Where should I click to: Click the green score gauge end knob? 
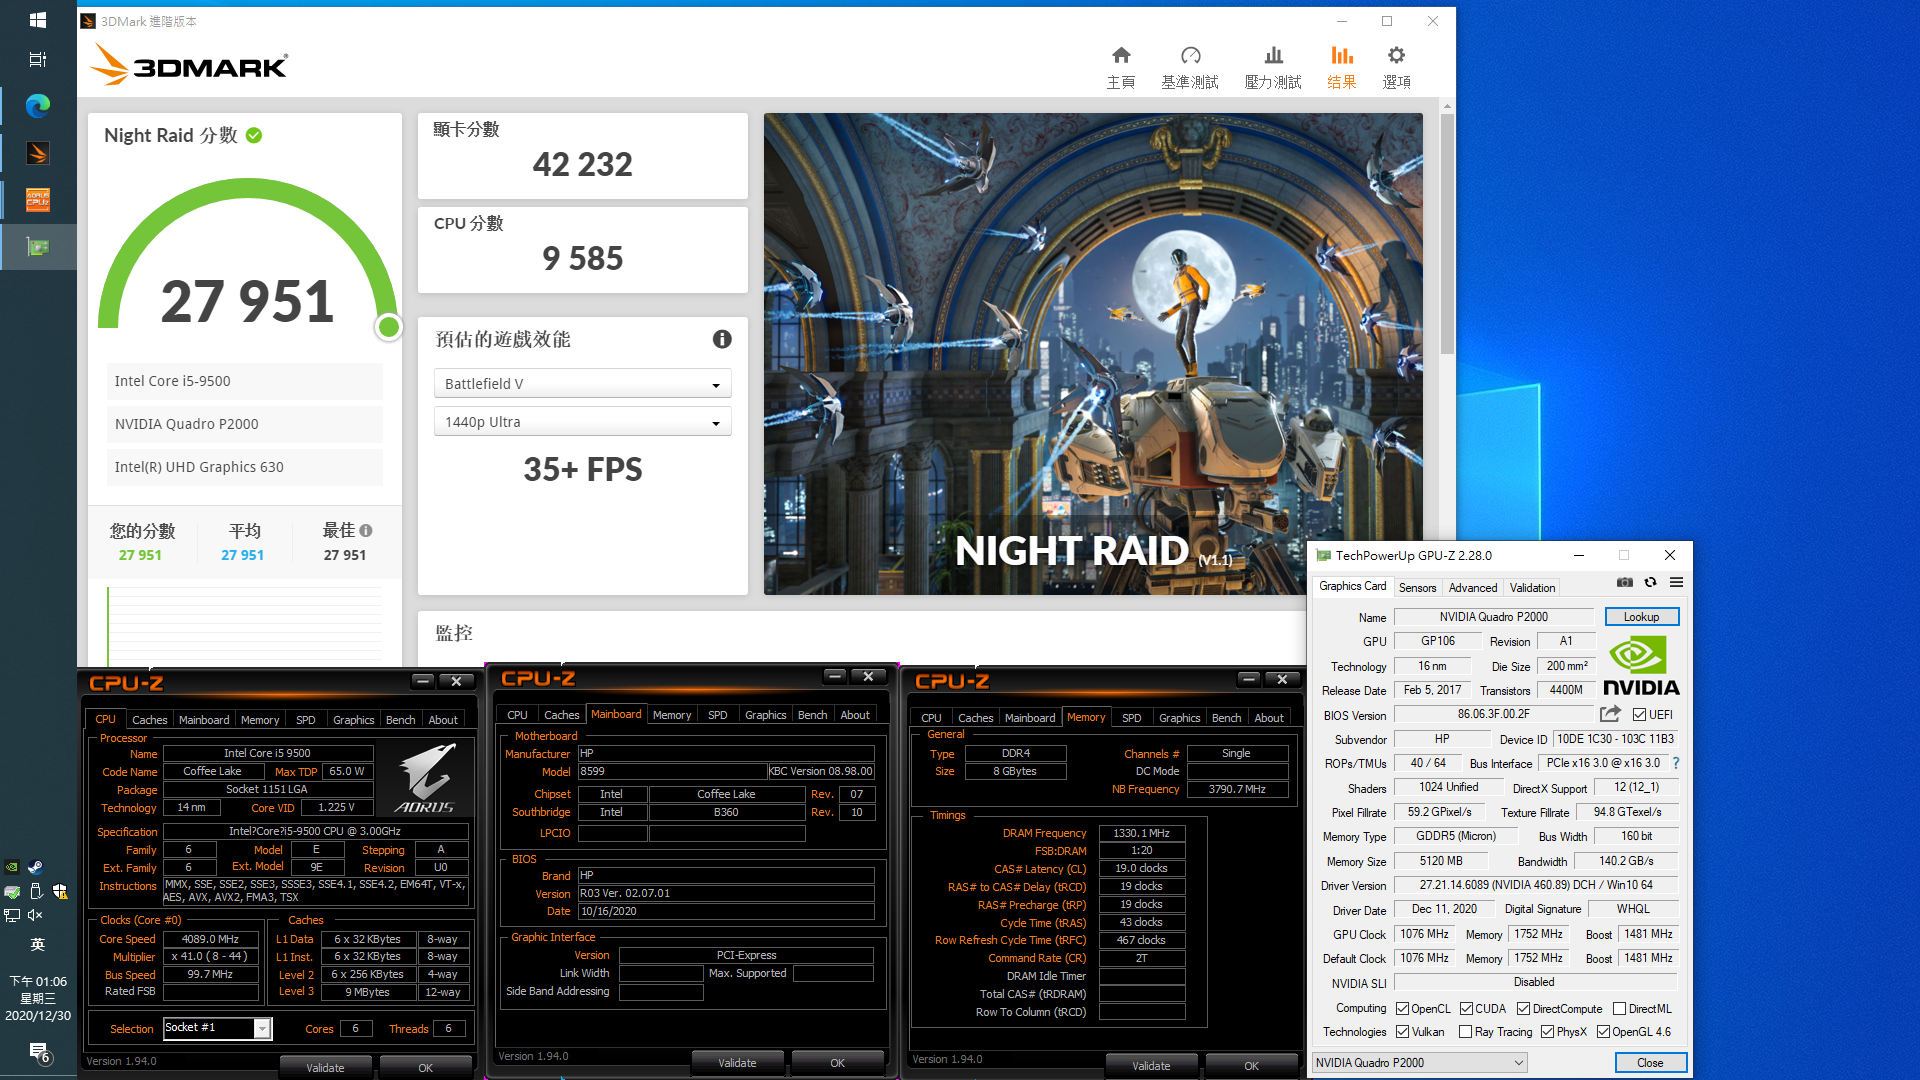pyautogui.click(x=389, y=327)
